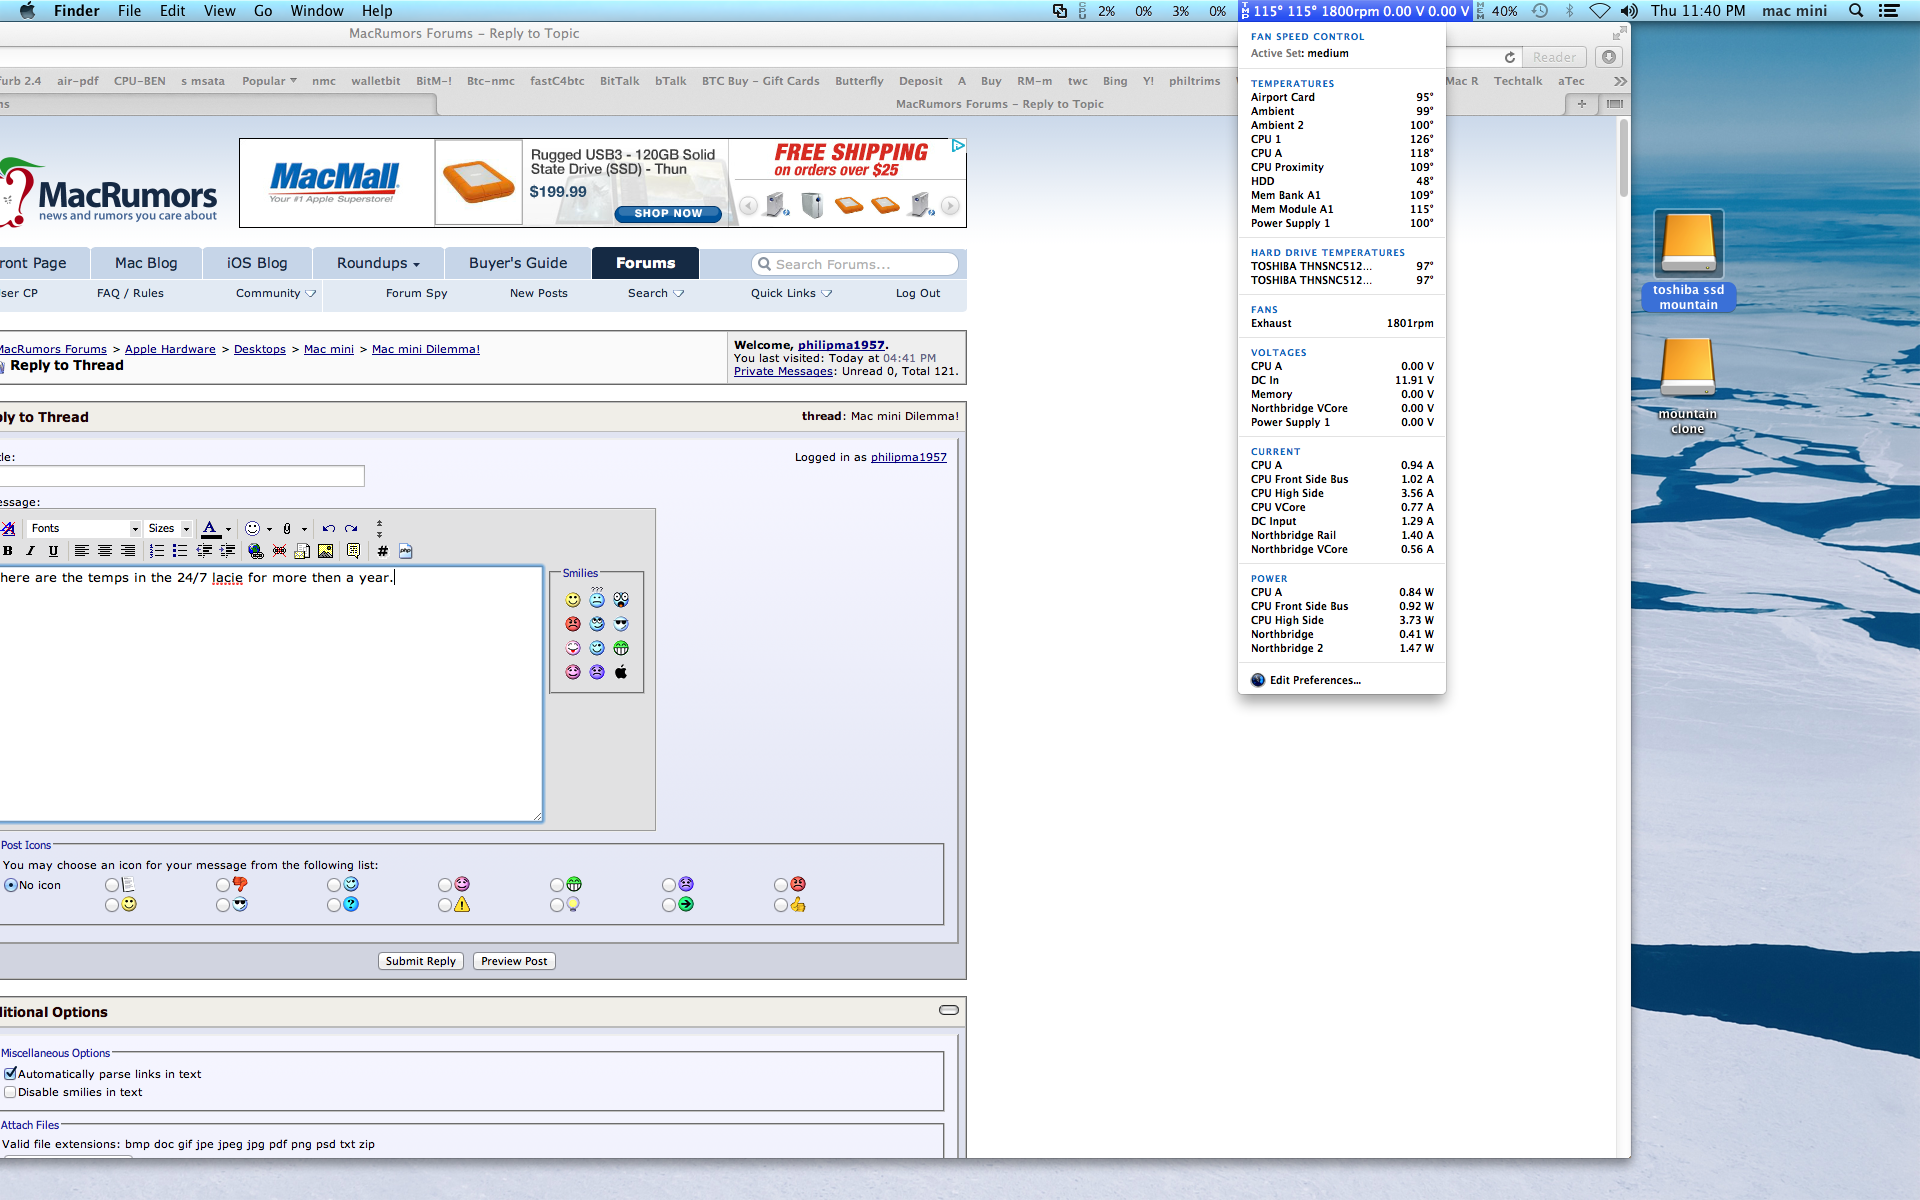Wrap selection in PHP tags icon
This screenshot has width=1920, height=1200.
tap(405, 551)
